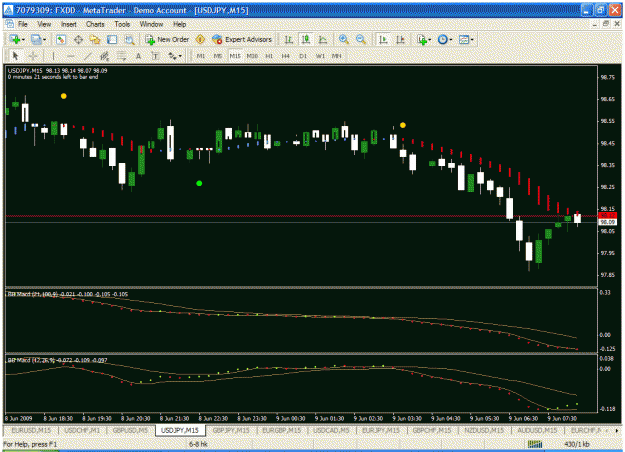Click the New Order button

(167, 39)
